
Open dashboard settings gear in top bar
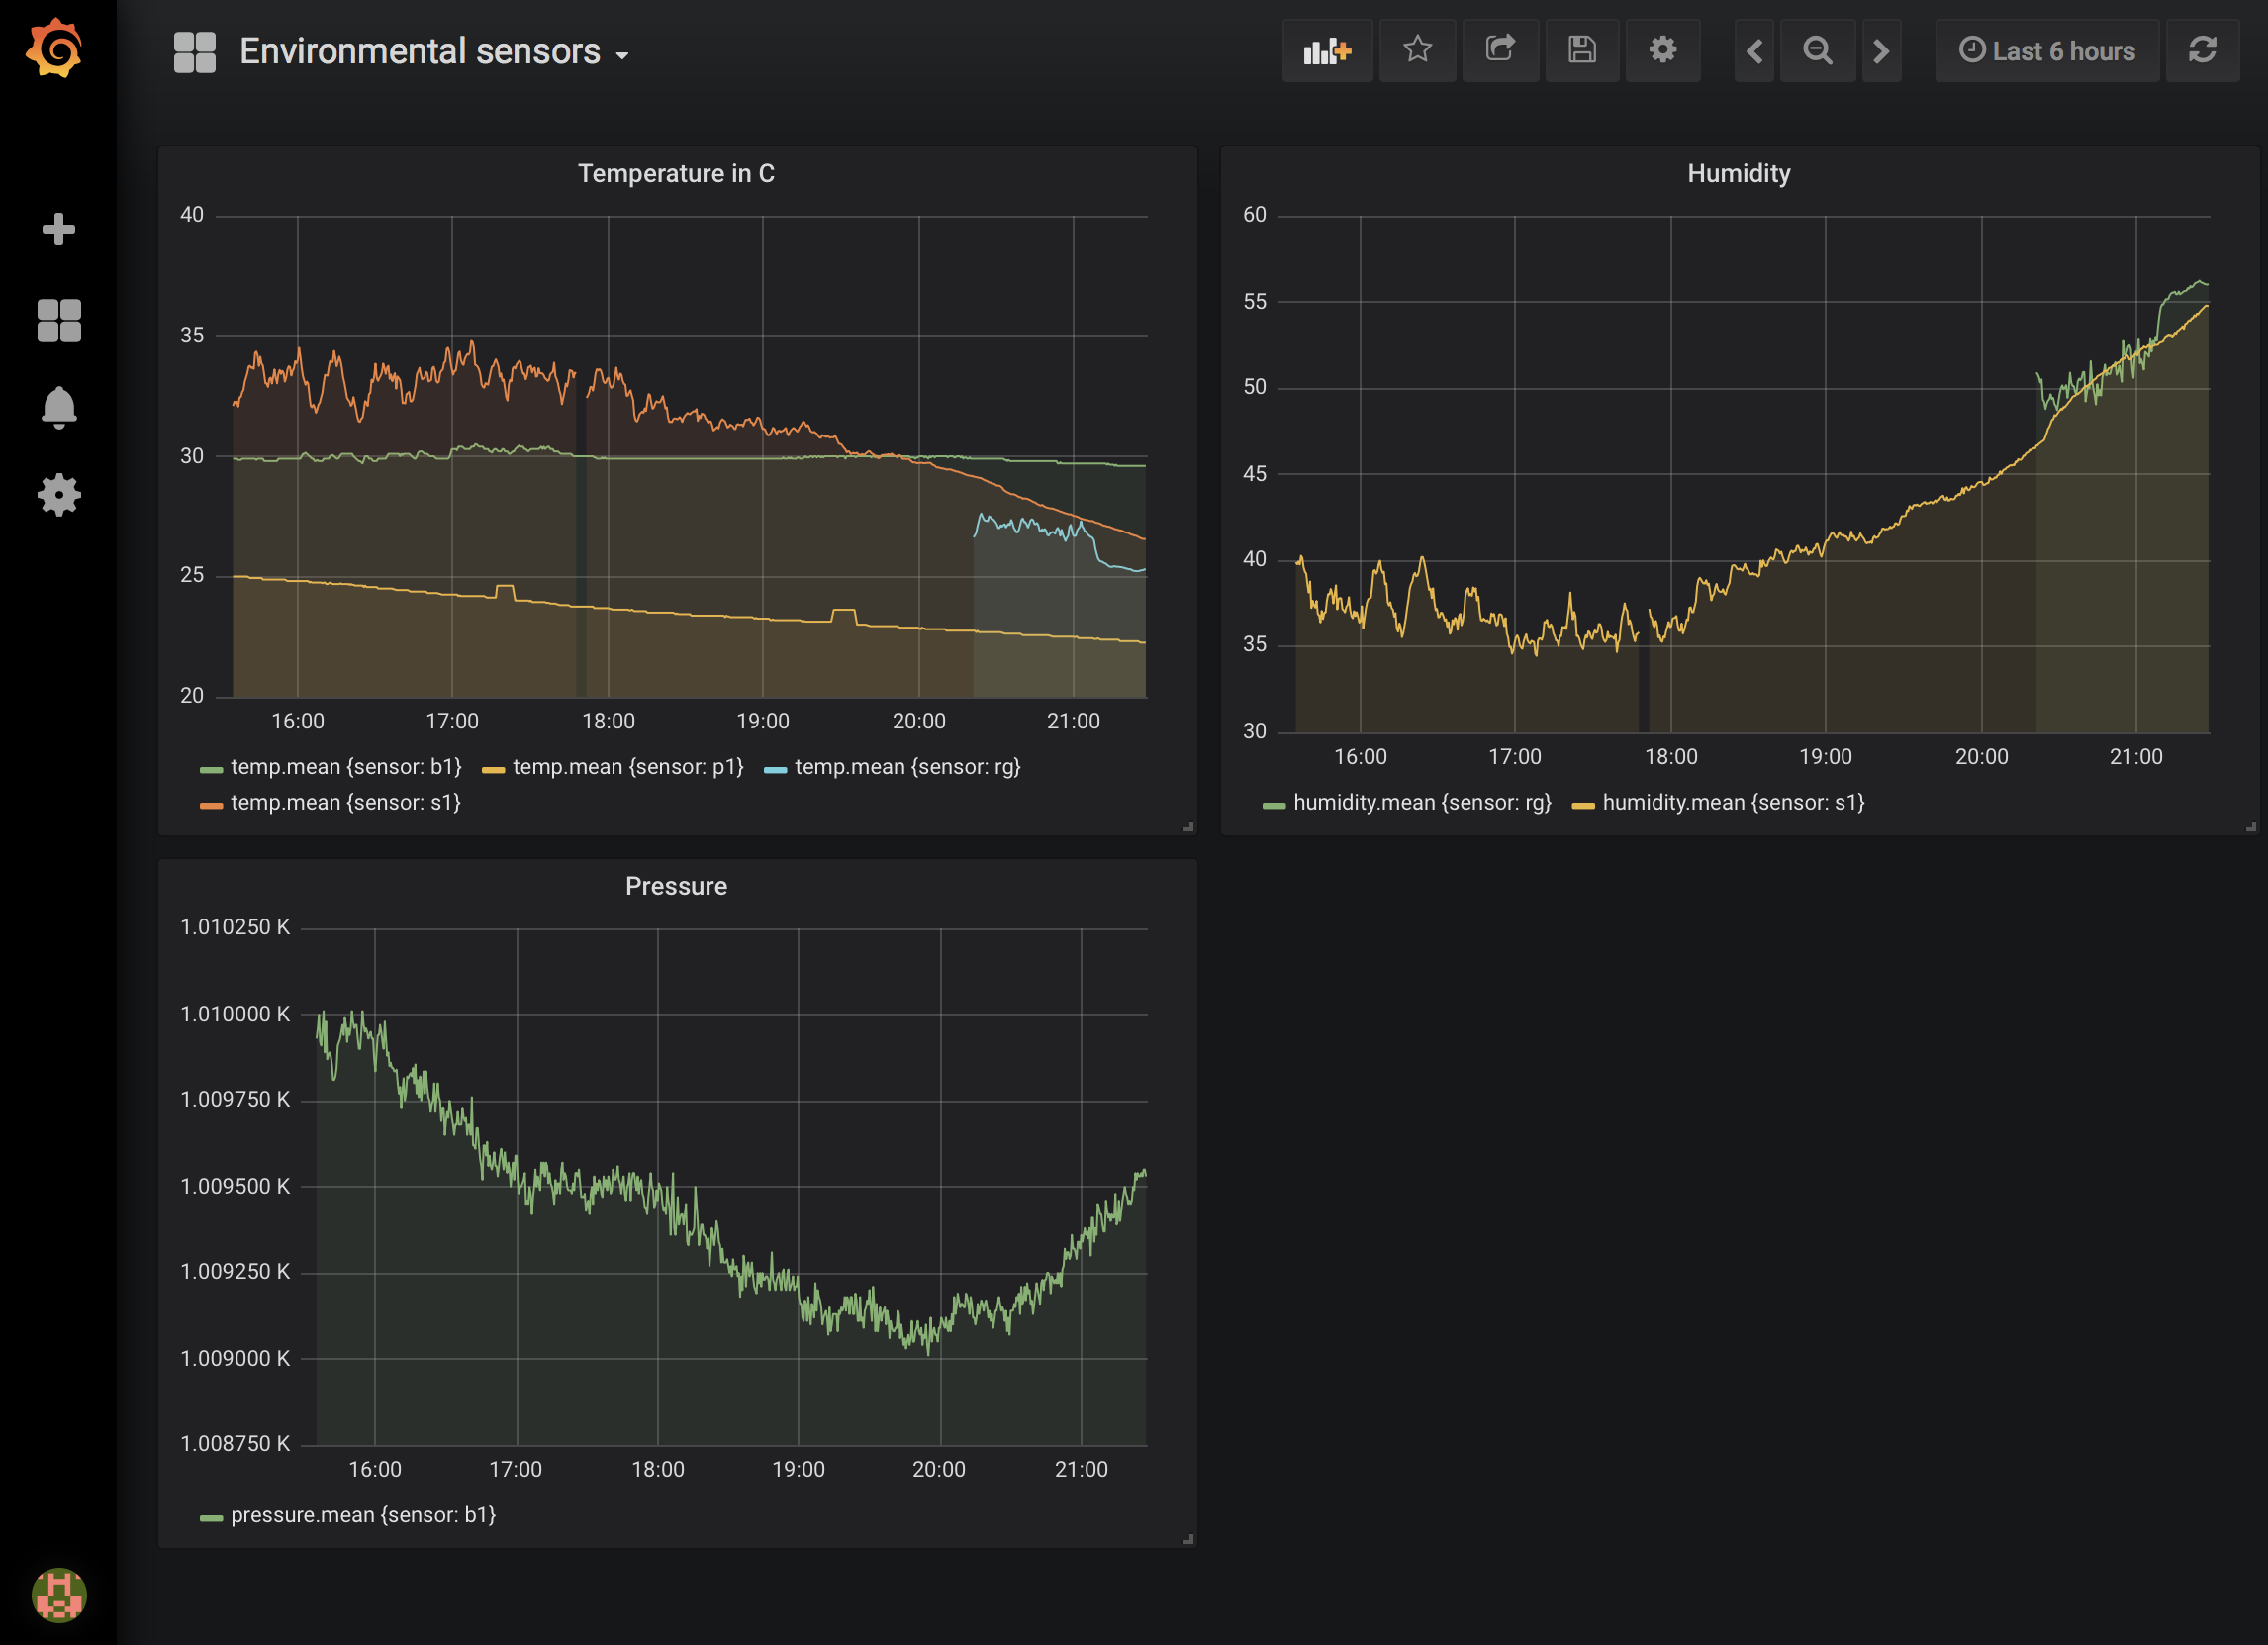pos(1662,50)
